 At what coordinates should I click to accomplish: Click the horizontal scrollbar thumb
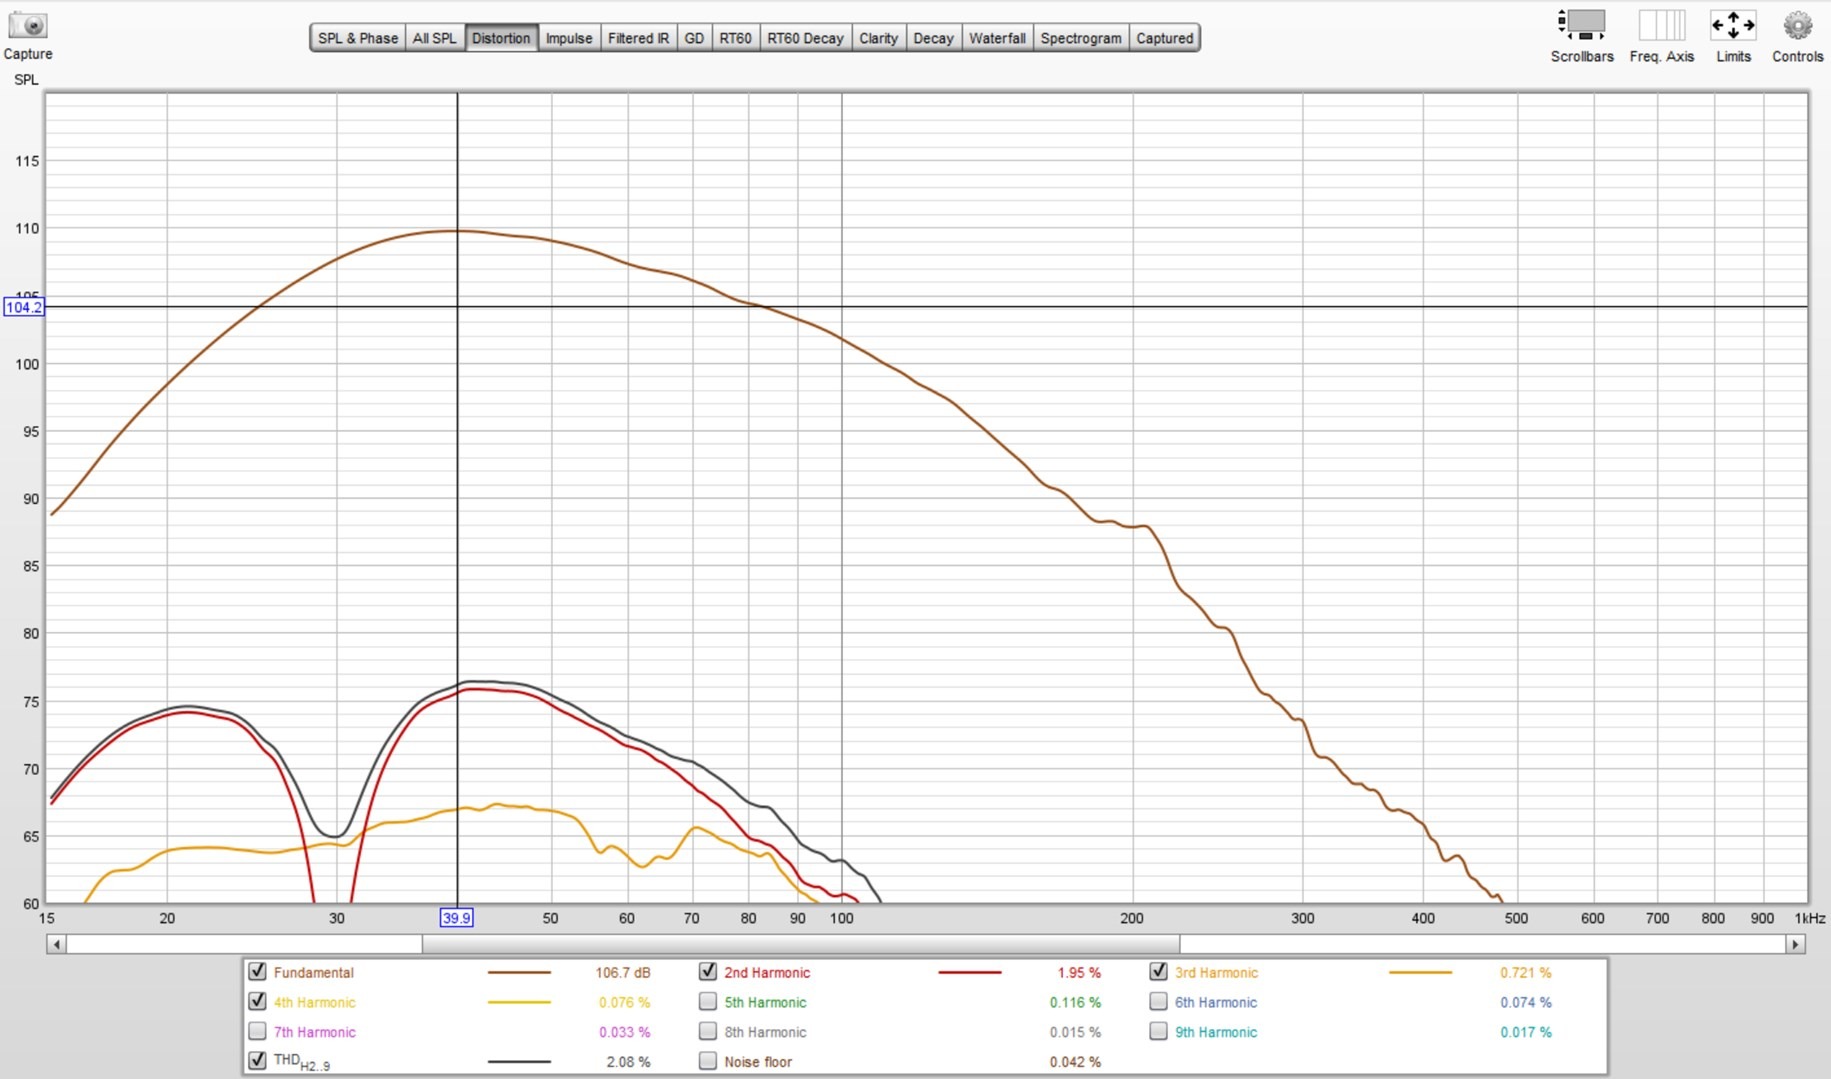coord(801,944)
